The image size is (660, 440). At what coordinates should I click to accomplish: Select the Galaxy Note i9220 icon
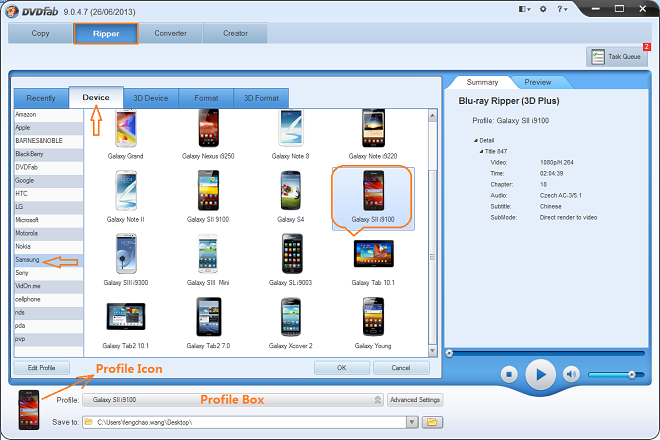(x=373, y=128)
